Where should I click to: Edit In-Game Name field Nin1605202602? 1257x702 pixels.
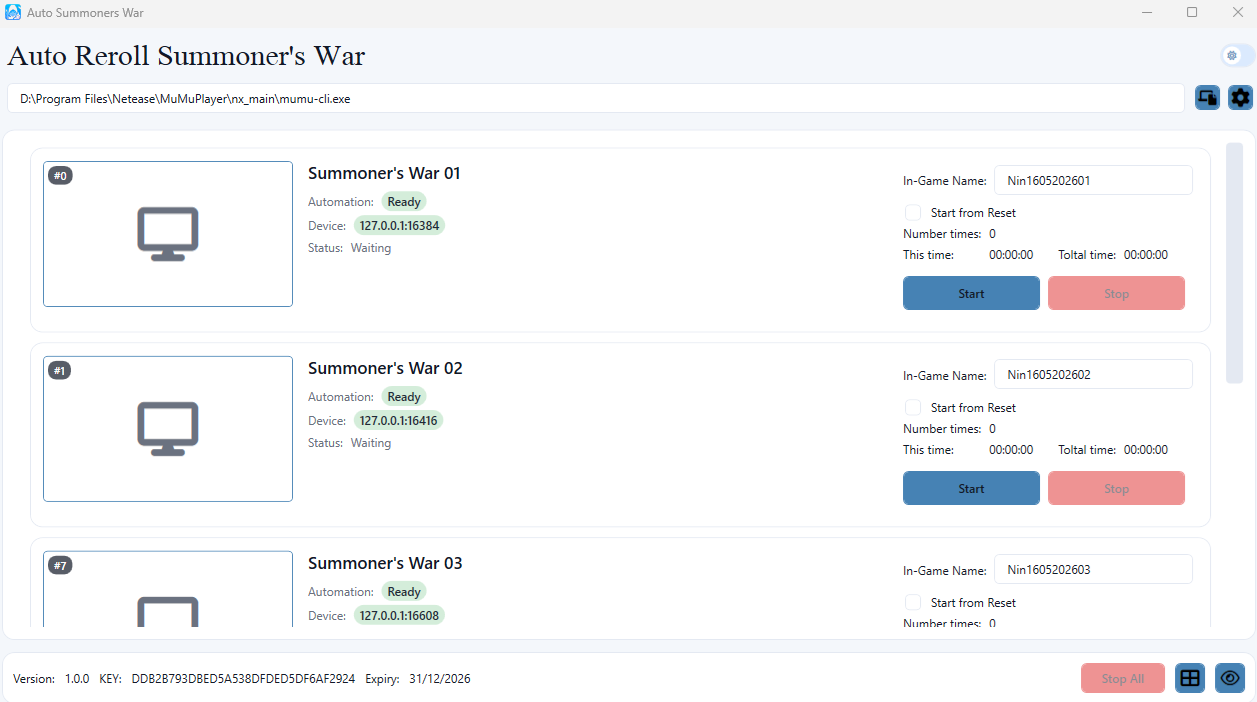point(1093,375)
